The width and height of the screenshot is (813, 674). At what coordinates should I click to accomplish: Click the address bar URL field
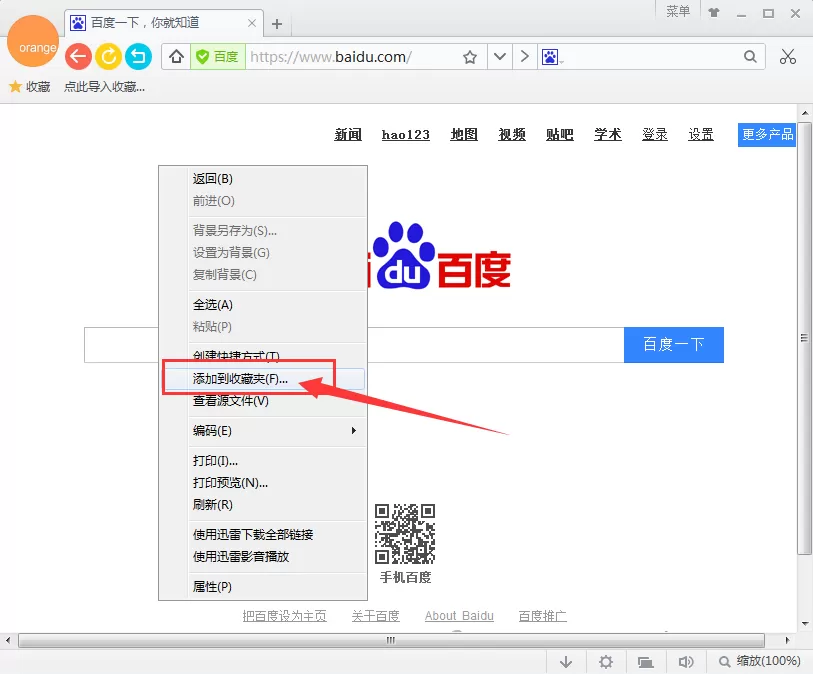point(353,57)
